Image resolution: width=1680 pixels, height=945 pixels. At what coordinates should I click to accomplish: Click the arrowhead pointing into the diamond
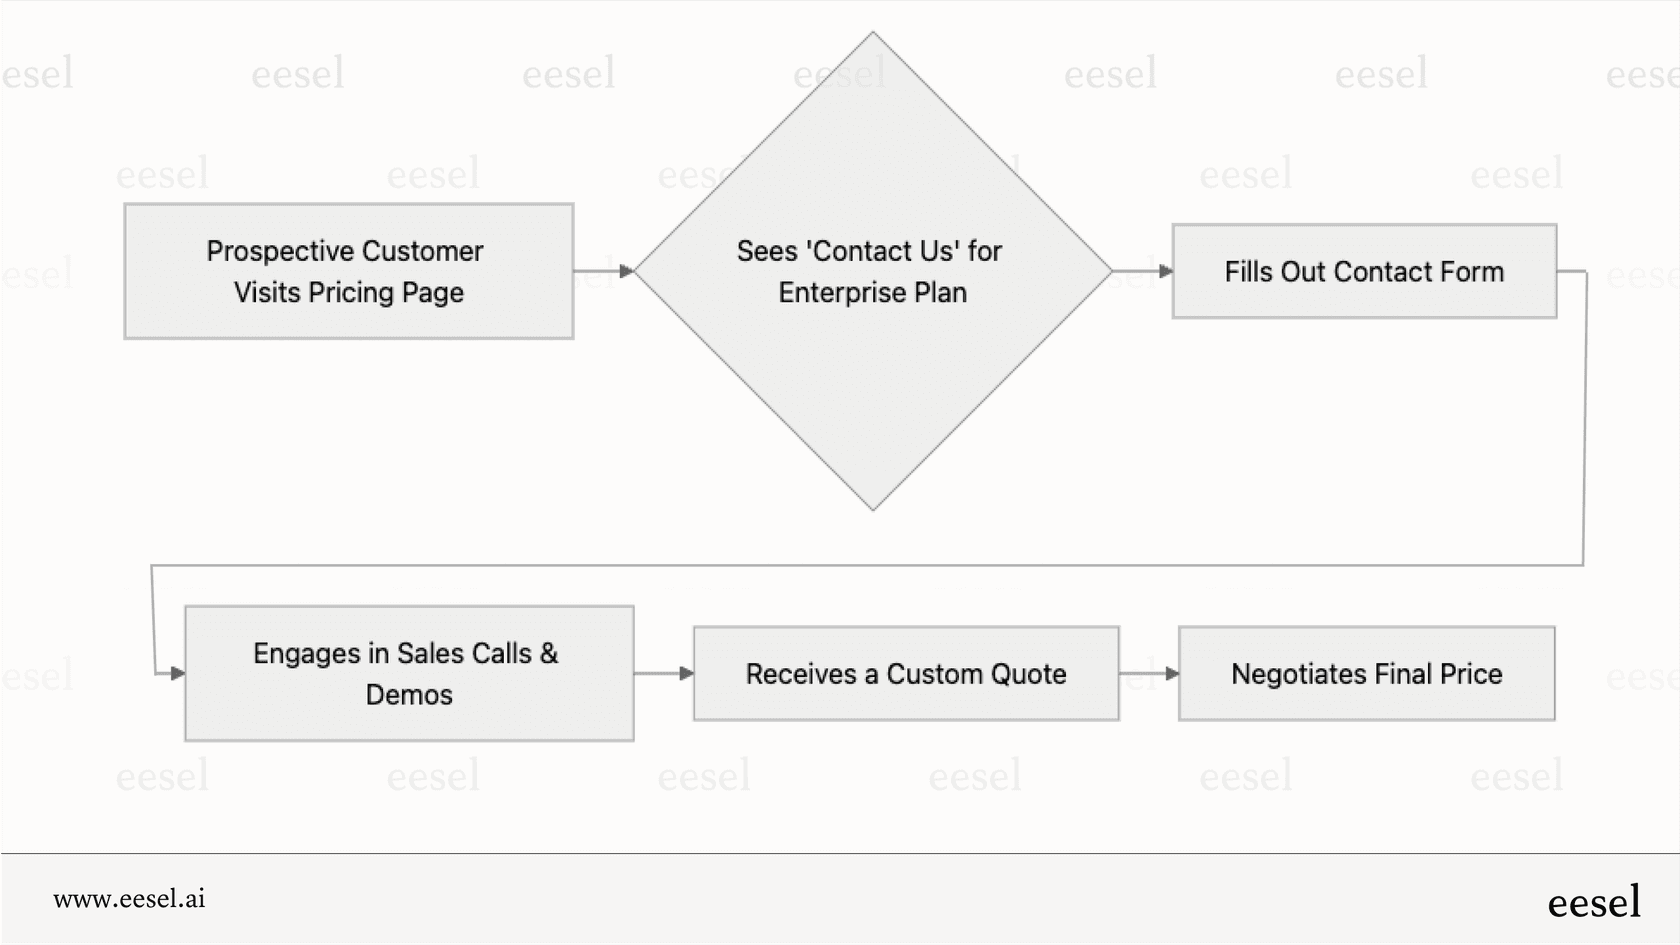point(627,271)
